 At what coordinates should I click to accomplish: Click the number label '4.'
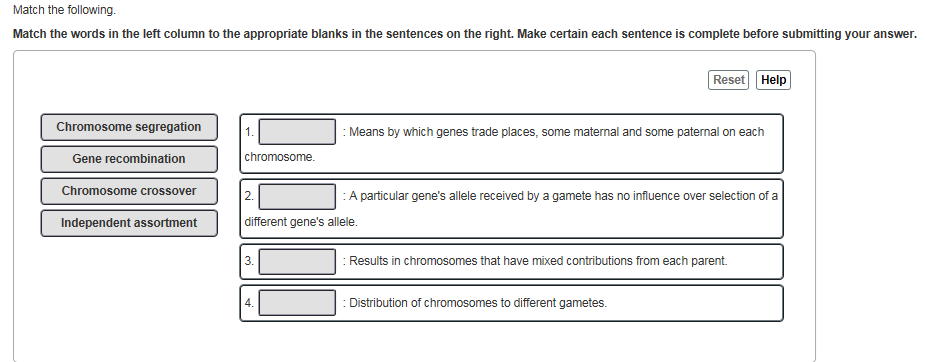[250, 303]
